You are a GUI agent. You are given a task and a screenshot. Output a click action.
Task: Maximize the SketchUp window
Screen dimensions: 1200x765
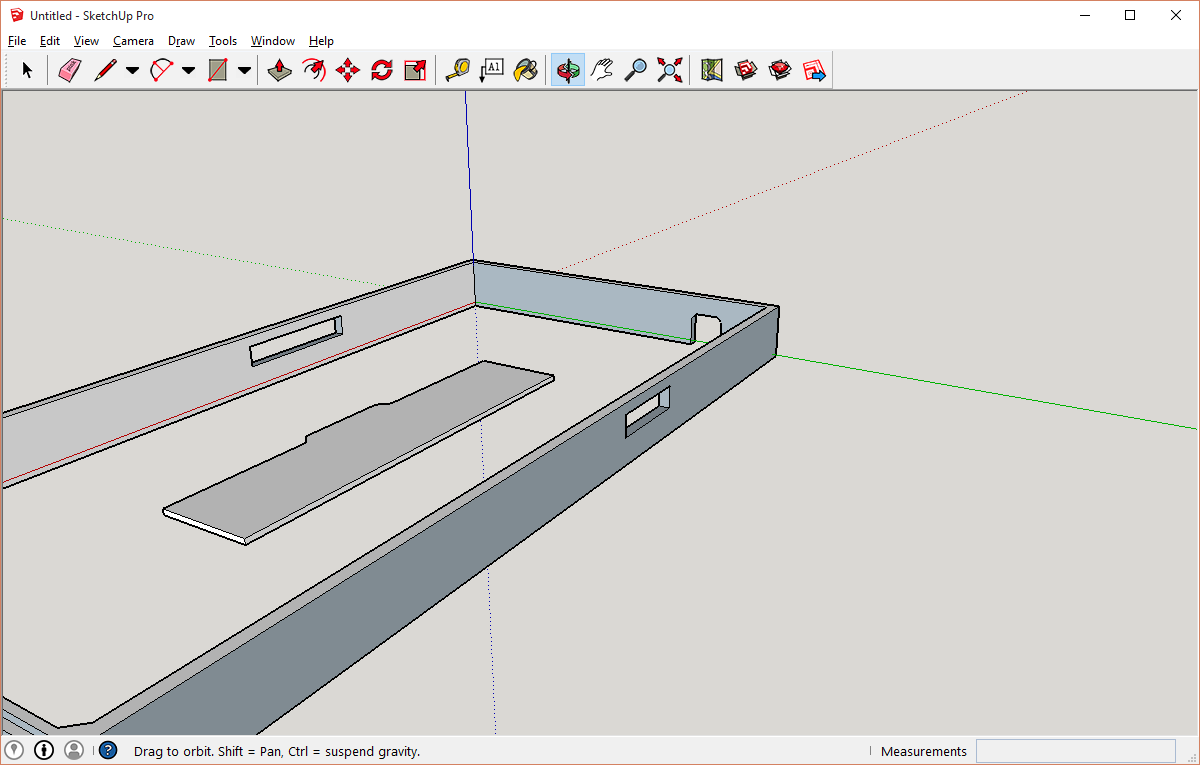point(1130,15)
